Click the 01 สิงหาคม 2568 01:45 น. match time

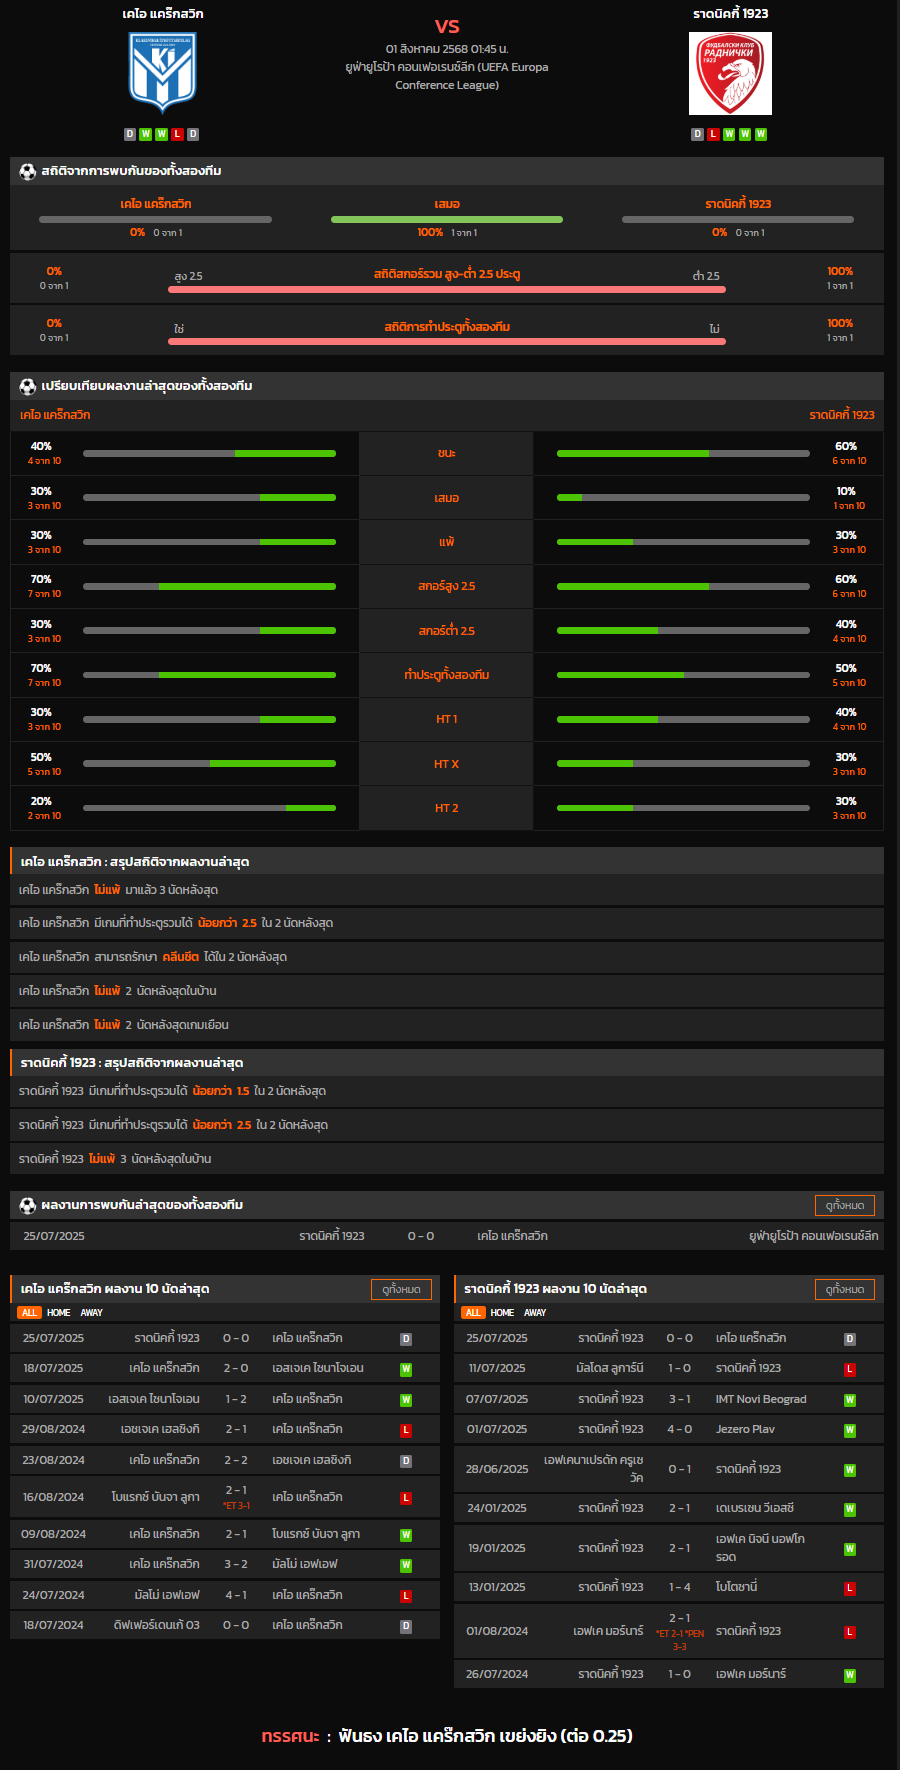(x=447, y=49)
